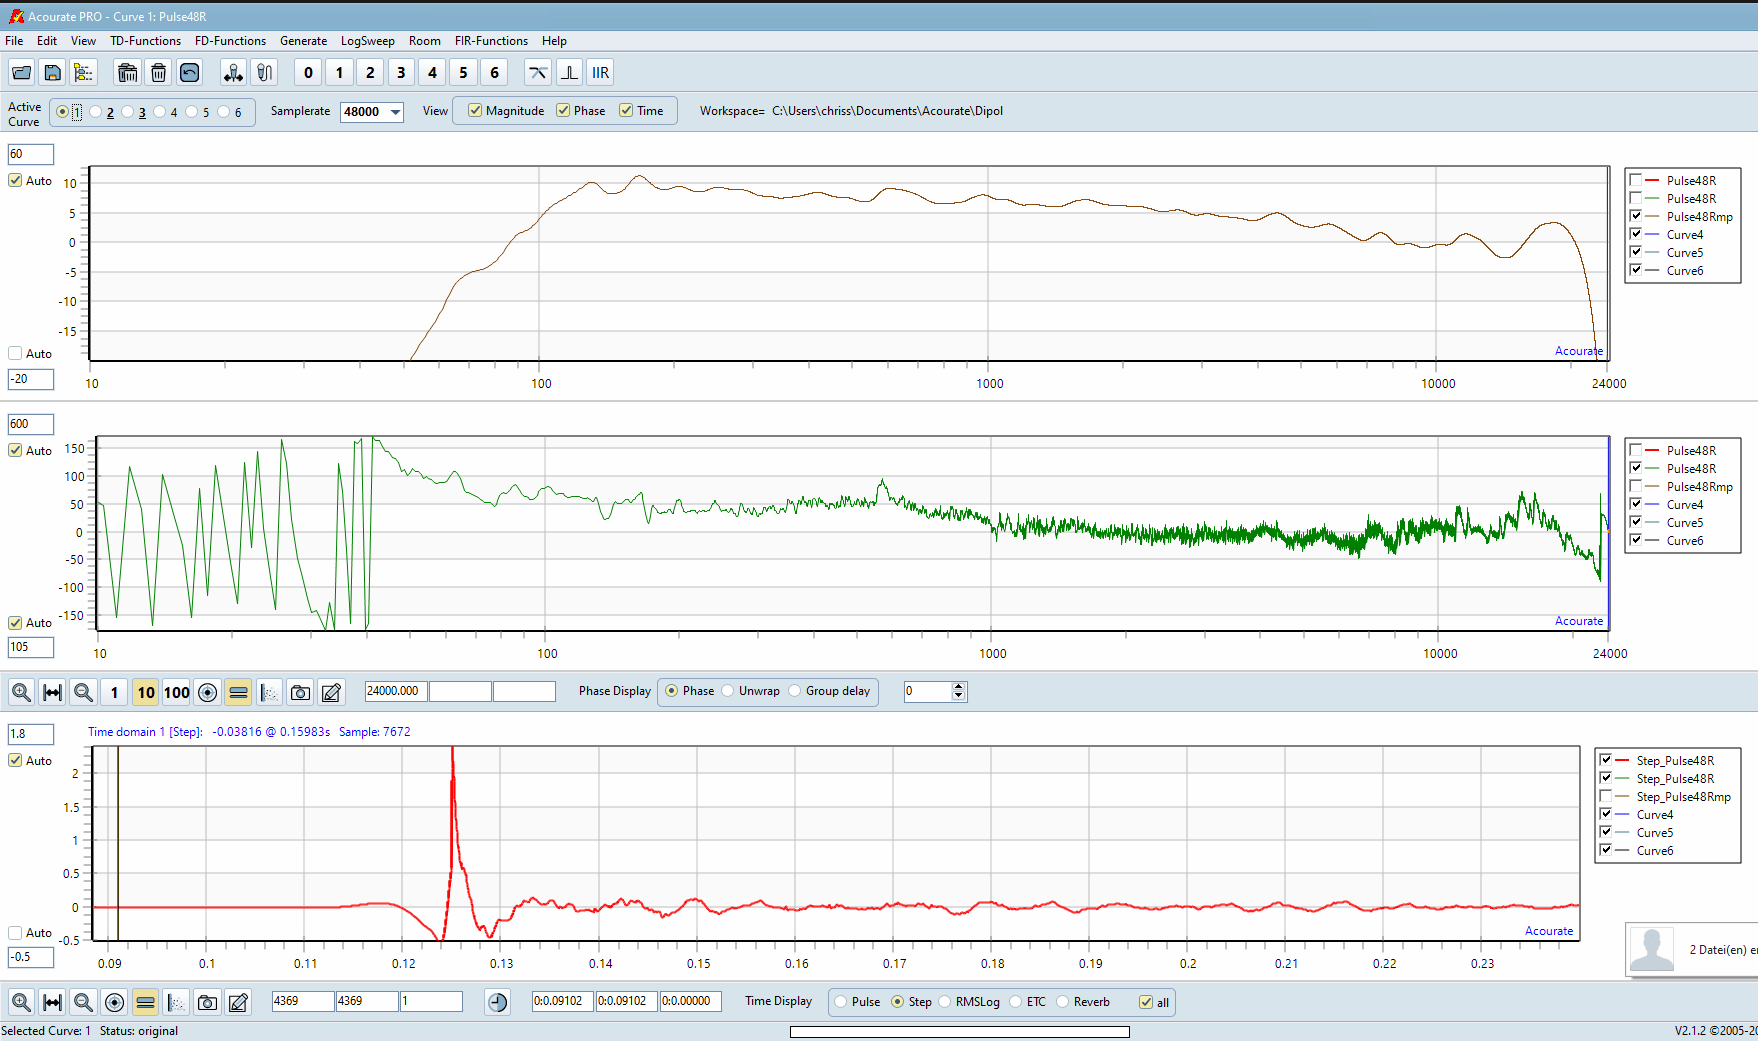Capture phase plot with camera icon
This screenshot has width=1758, height=1041.
click(300, 692)
